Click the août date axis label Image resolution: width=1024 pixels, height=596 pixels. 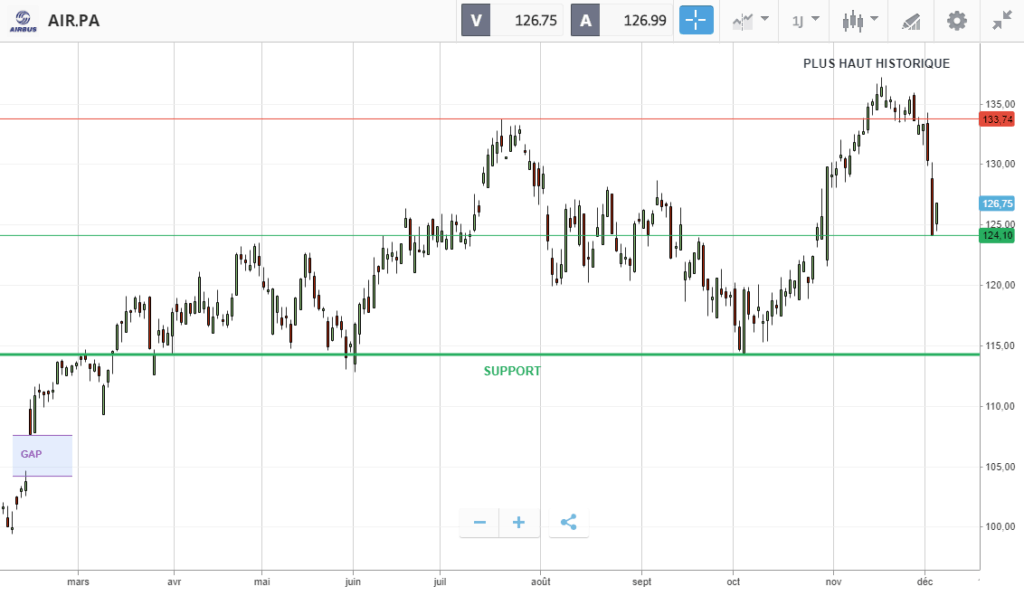(541, 582)
